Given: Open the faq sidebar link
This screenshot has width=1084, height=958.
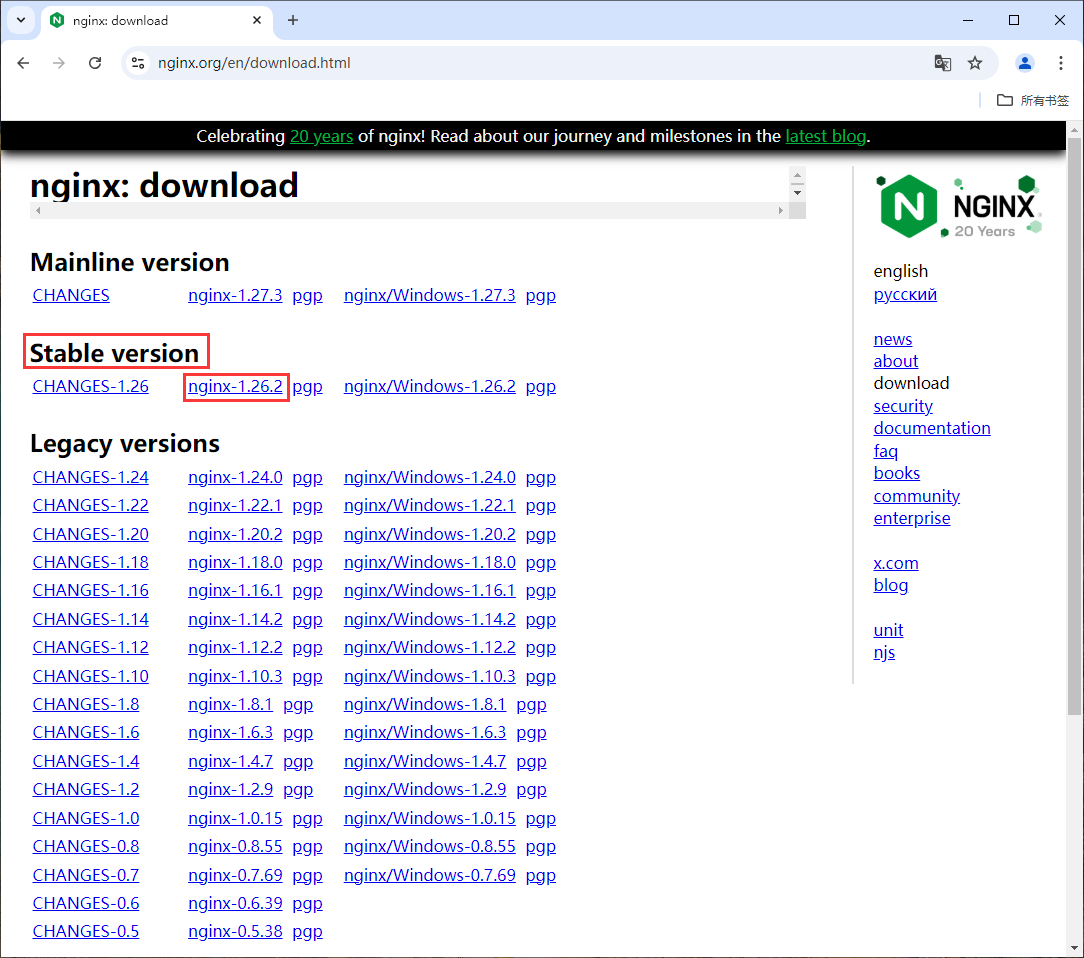Looking at the screenshot, I should 886,451.
